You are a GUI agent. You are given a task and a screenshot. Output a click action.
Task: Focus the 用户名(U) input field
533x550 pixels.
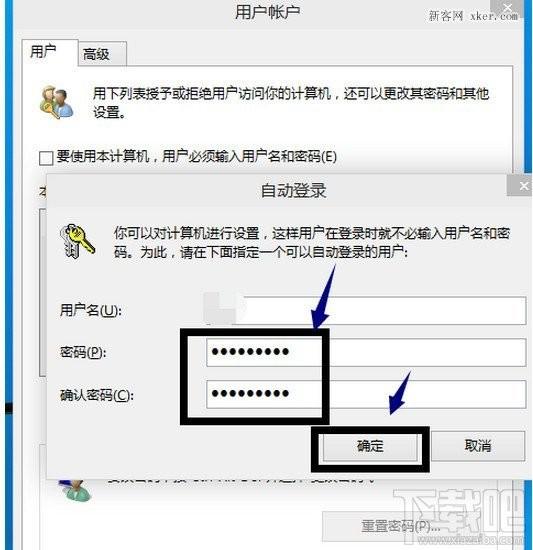click(365, 310)
